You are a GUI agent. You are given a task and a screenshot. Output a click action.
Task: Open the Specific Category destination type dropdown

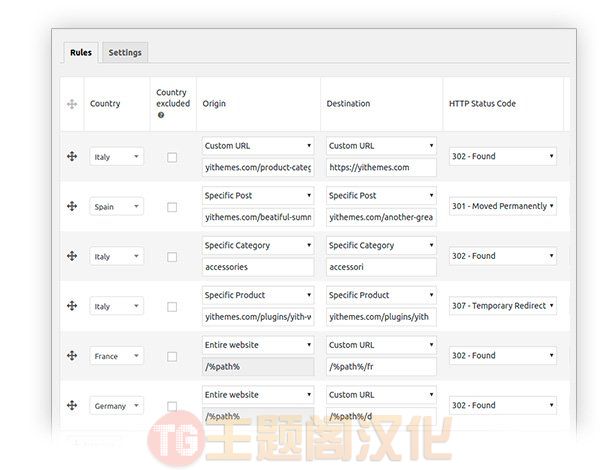pos(381,245)
